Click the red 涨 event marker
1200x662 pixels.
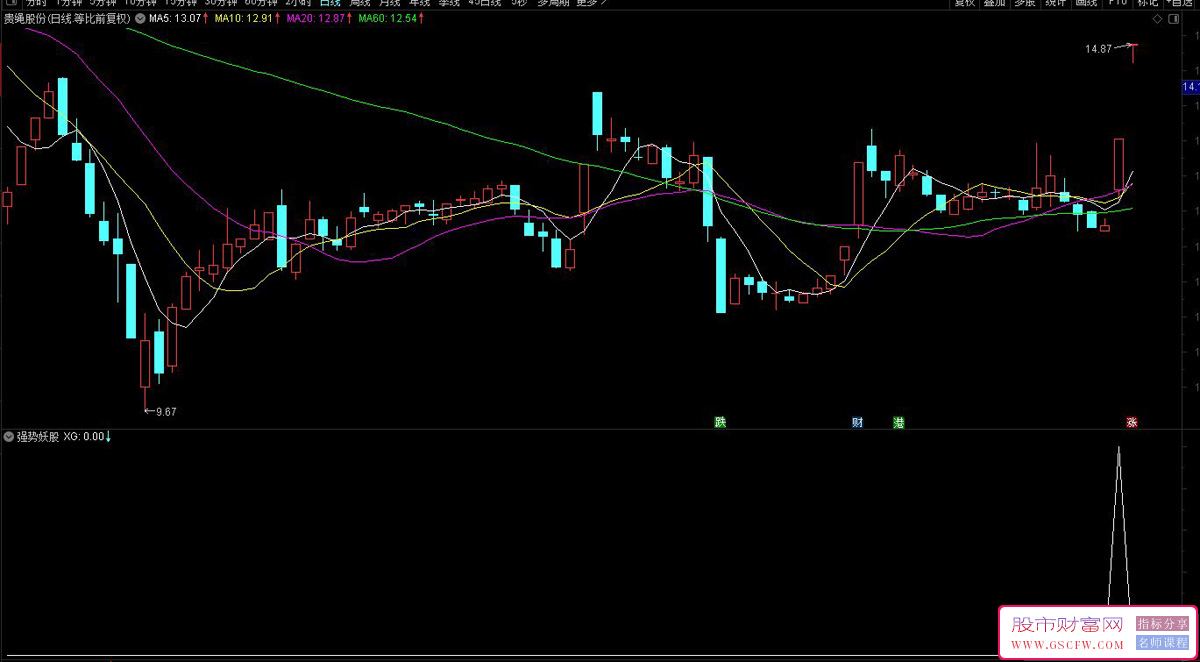tap(1132, 422)
